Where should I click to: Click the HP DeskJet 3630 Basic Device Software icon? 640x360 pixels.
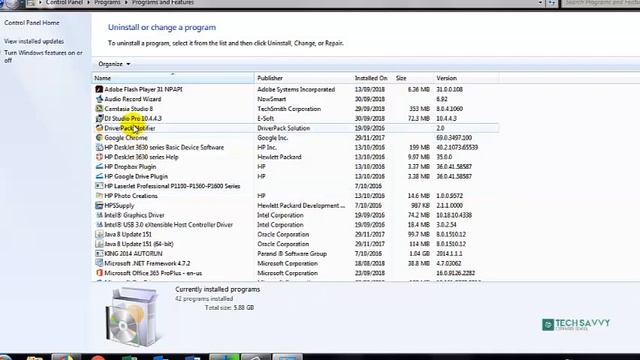pos(99,147)
